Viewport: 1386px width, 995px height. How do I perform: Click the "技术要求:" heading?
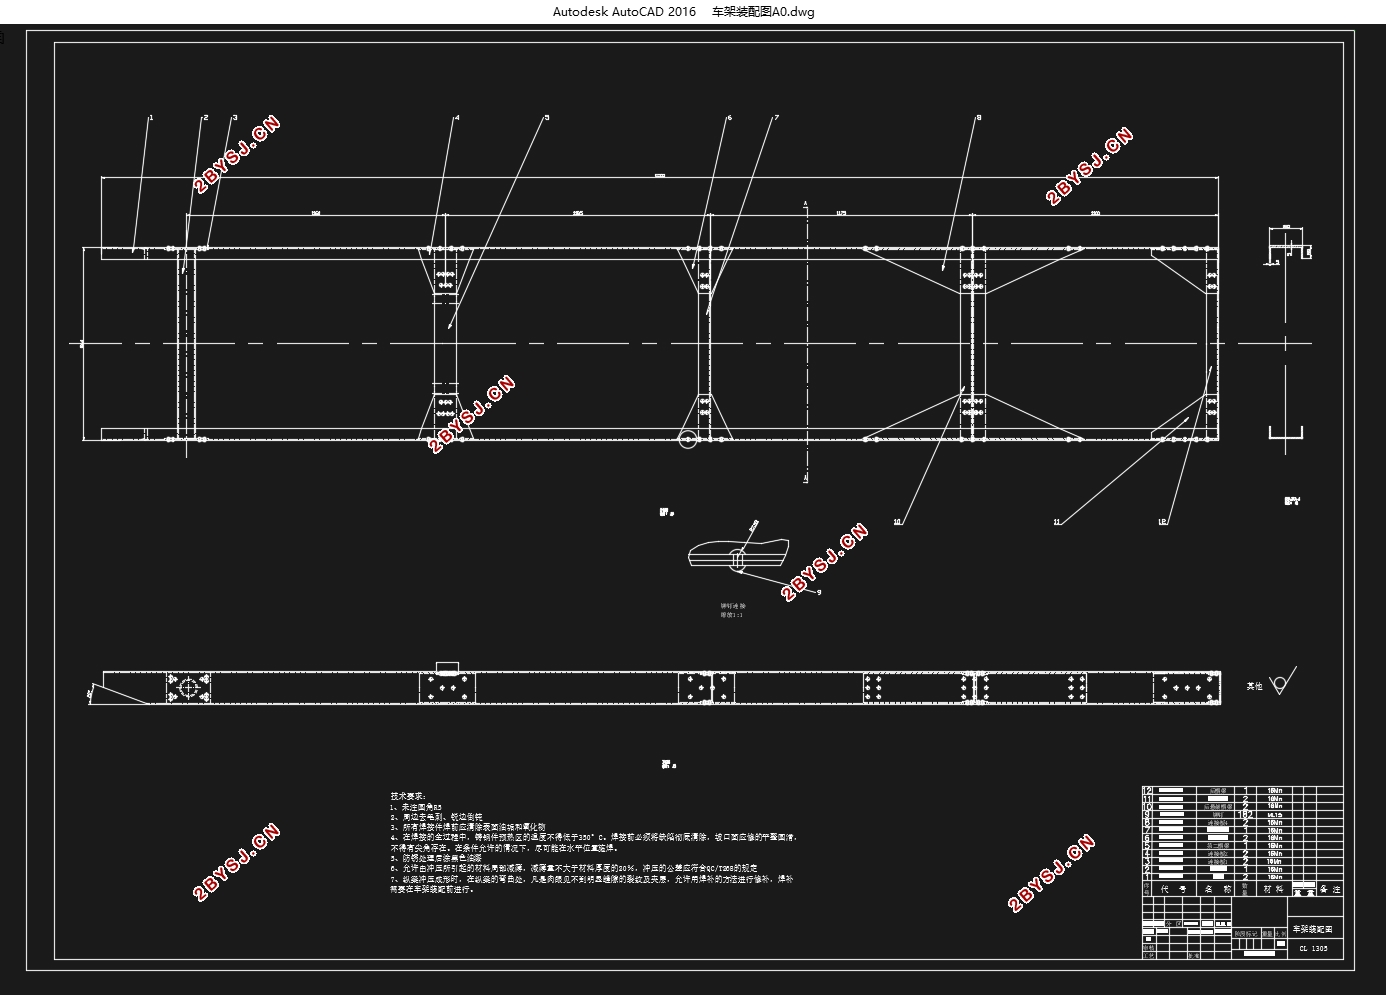[x=408, y=796]
